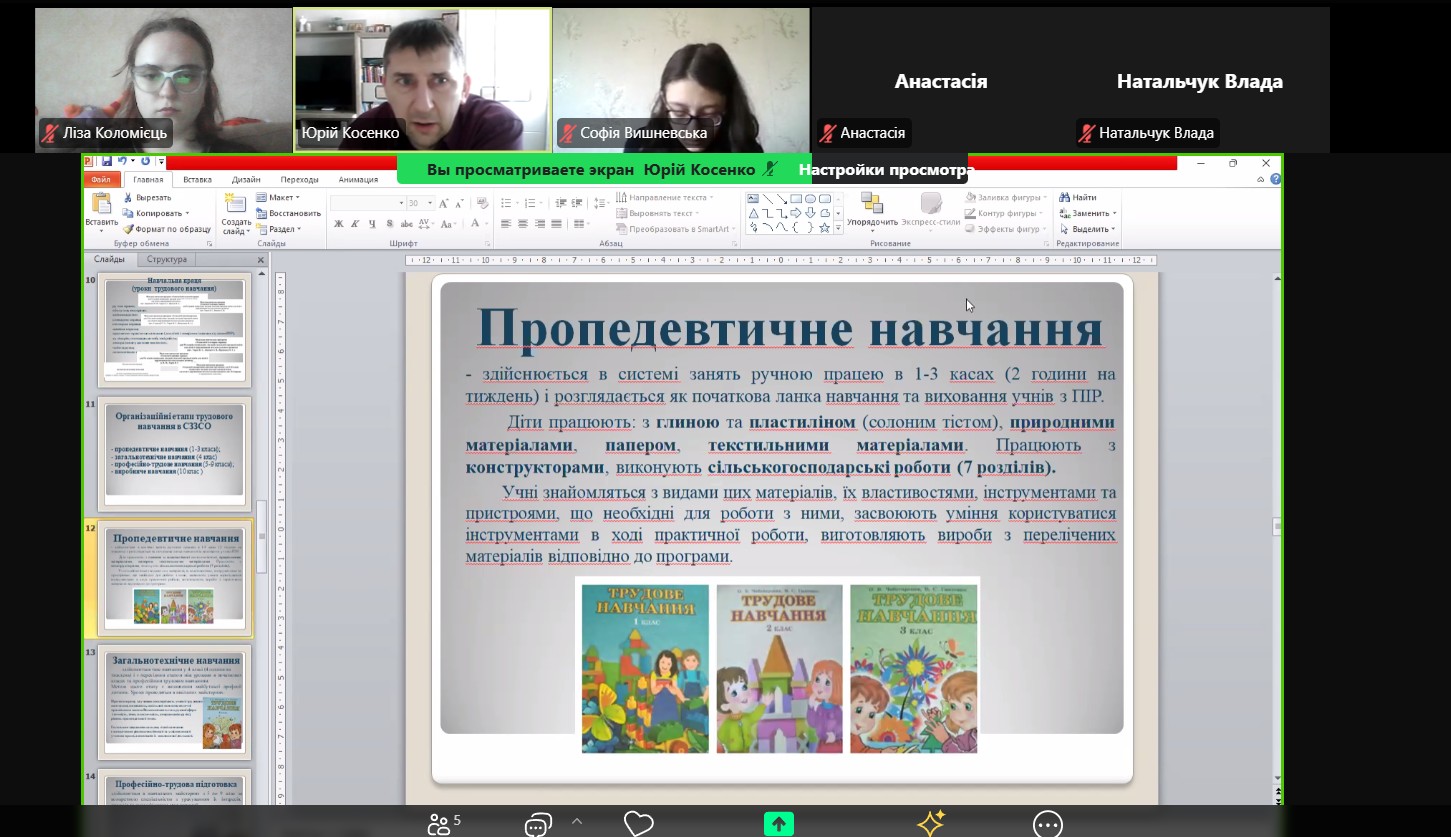Toggle bold (Ж) text formatting
This screenshot has width=1451, height=837.
coord(339,224)
